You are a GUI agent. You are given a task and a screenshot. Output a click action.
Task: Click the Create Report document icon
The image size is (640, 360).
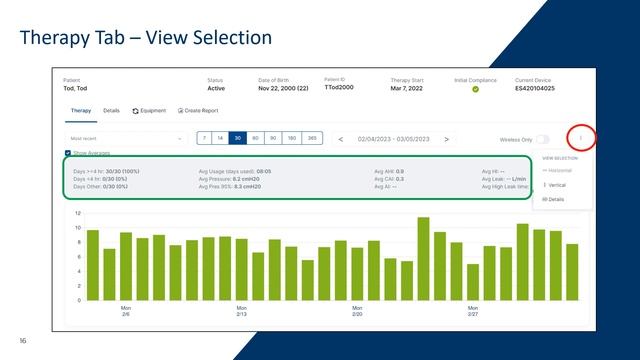tap(180, 111)
